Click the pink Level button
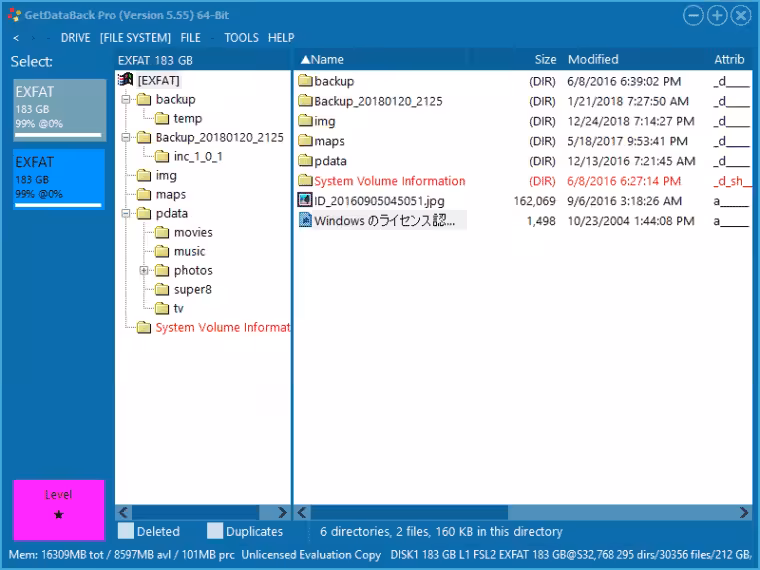Screen dimensions: 760x570 [59, 510]
